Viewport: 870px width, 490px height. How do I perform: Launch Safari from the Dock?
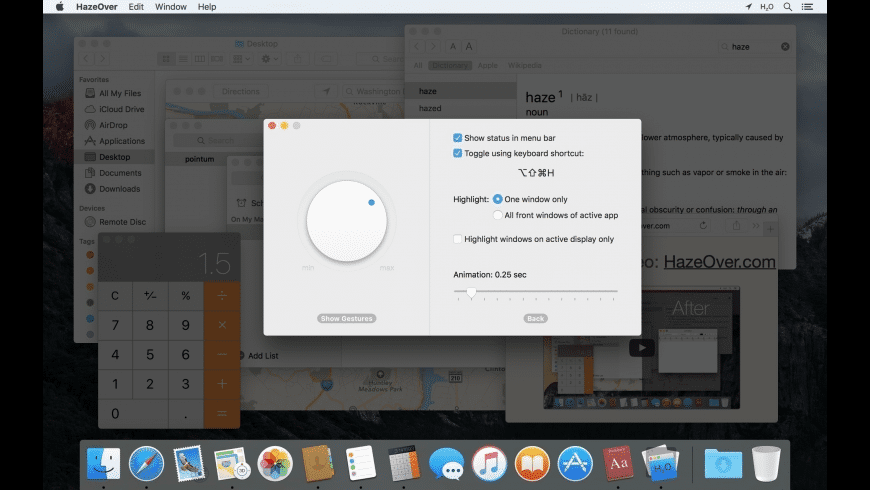coord(146,463)
